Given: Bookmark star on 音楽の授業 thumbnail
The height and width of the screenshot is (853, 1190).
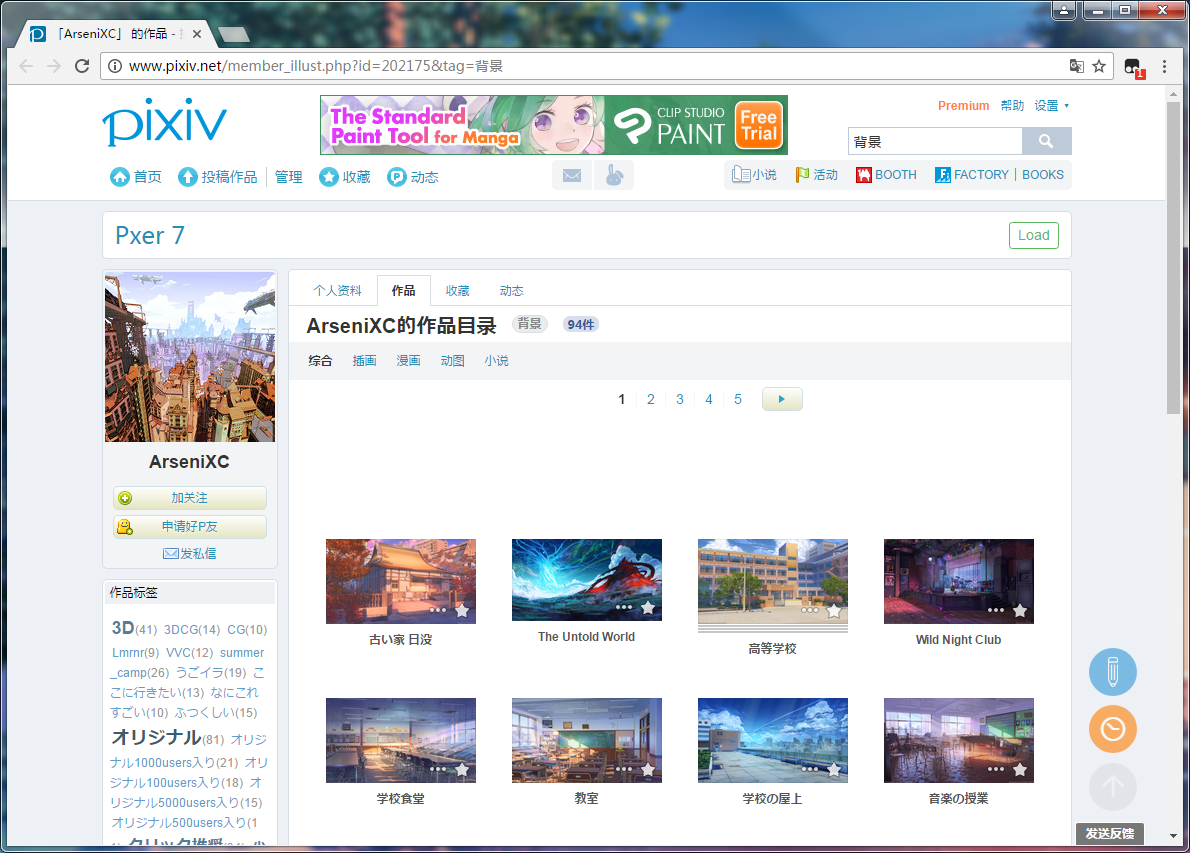Looking at the screenshot, I should click(x=1020, y=770).
